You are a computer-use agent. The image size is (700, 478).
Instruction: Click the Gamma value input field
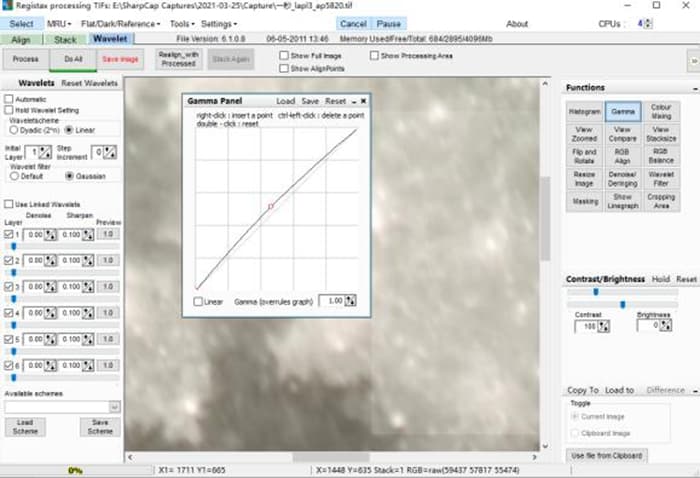tap(335, 300)
